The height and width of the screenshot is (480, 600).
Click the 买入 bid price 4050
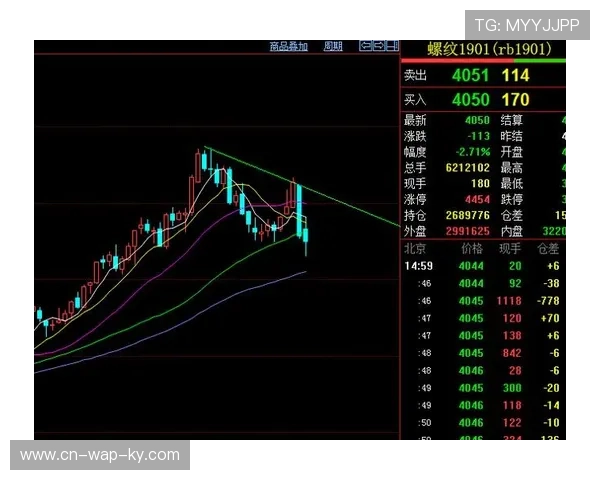tap(470, 100)
